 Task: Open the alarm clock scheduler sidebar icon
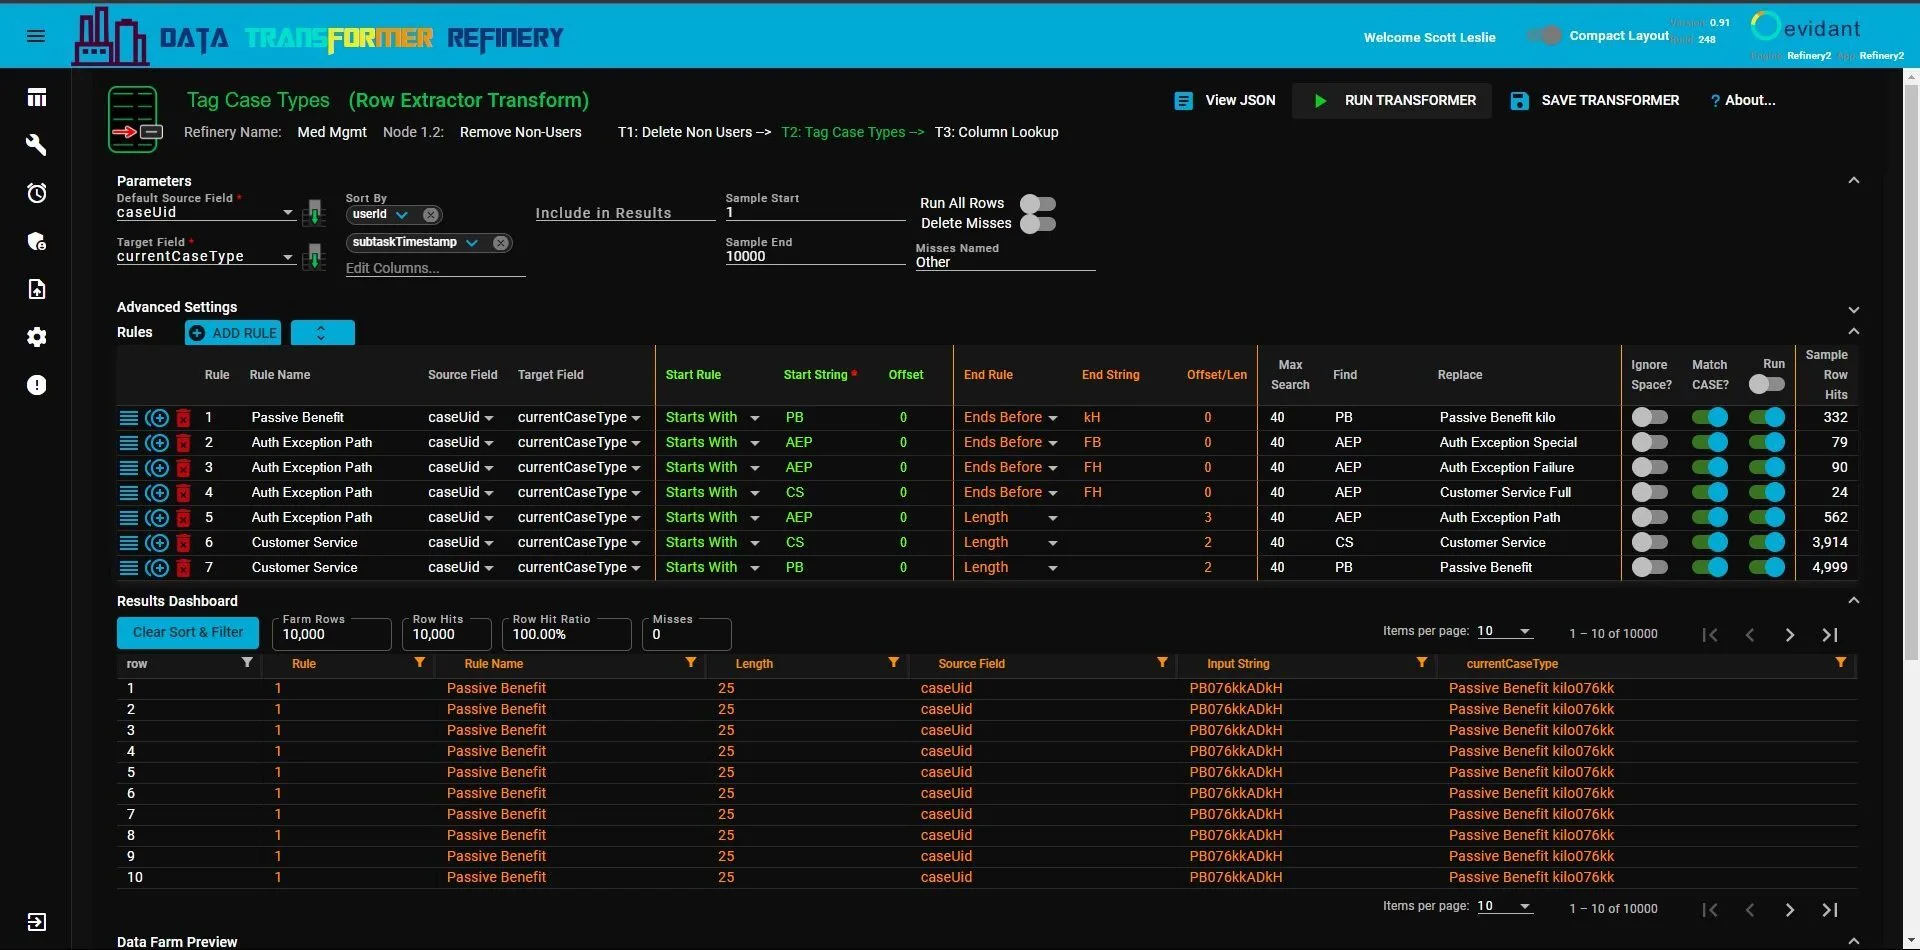(36, 193)
